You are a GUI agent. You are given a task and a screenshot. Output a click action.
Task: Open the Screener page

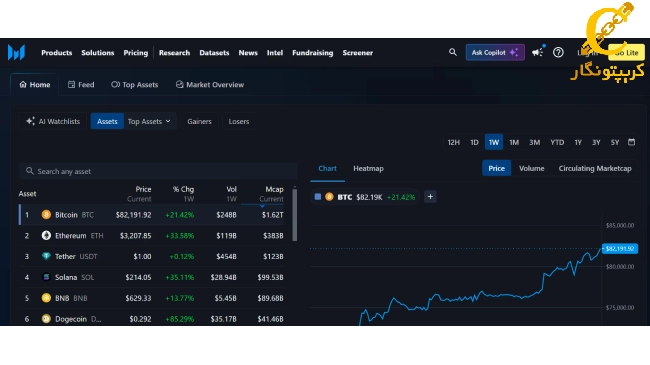(357, 53)
